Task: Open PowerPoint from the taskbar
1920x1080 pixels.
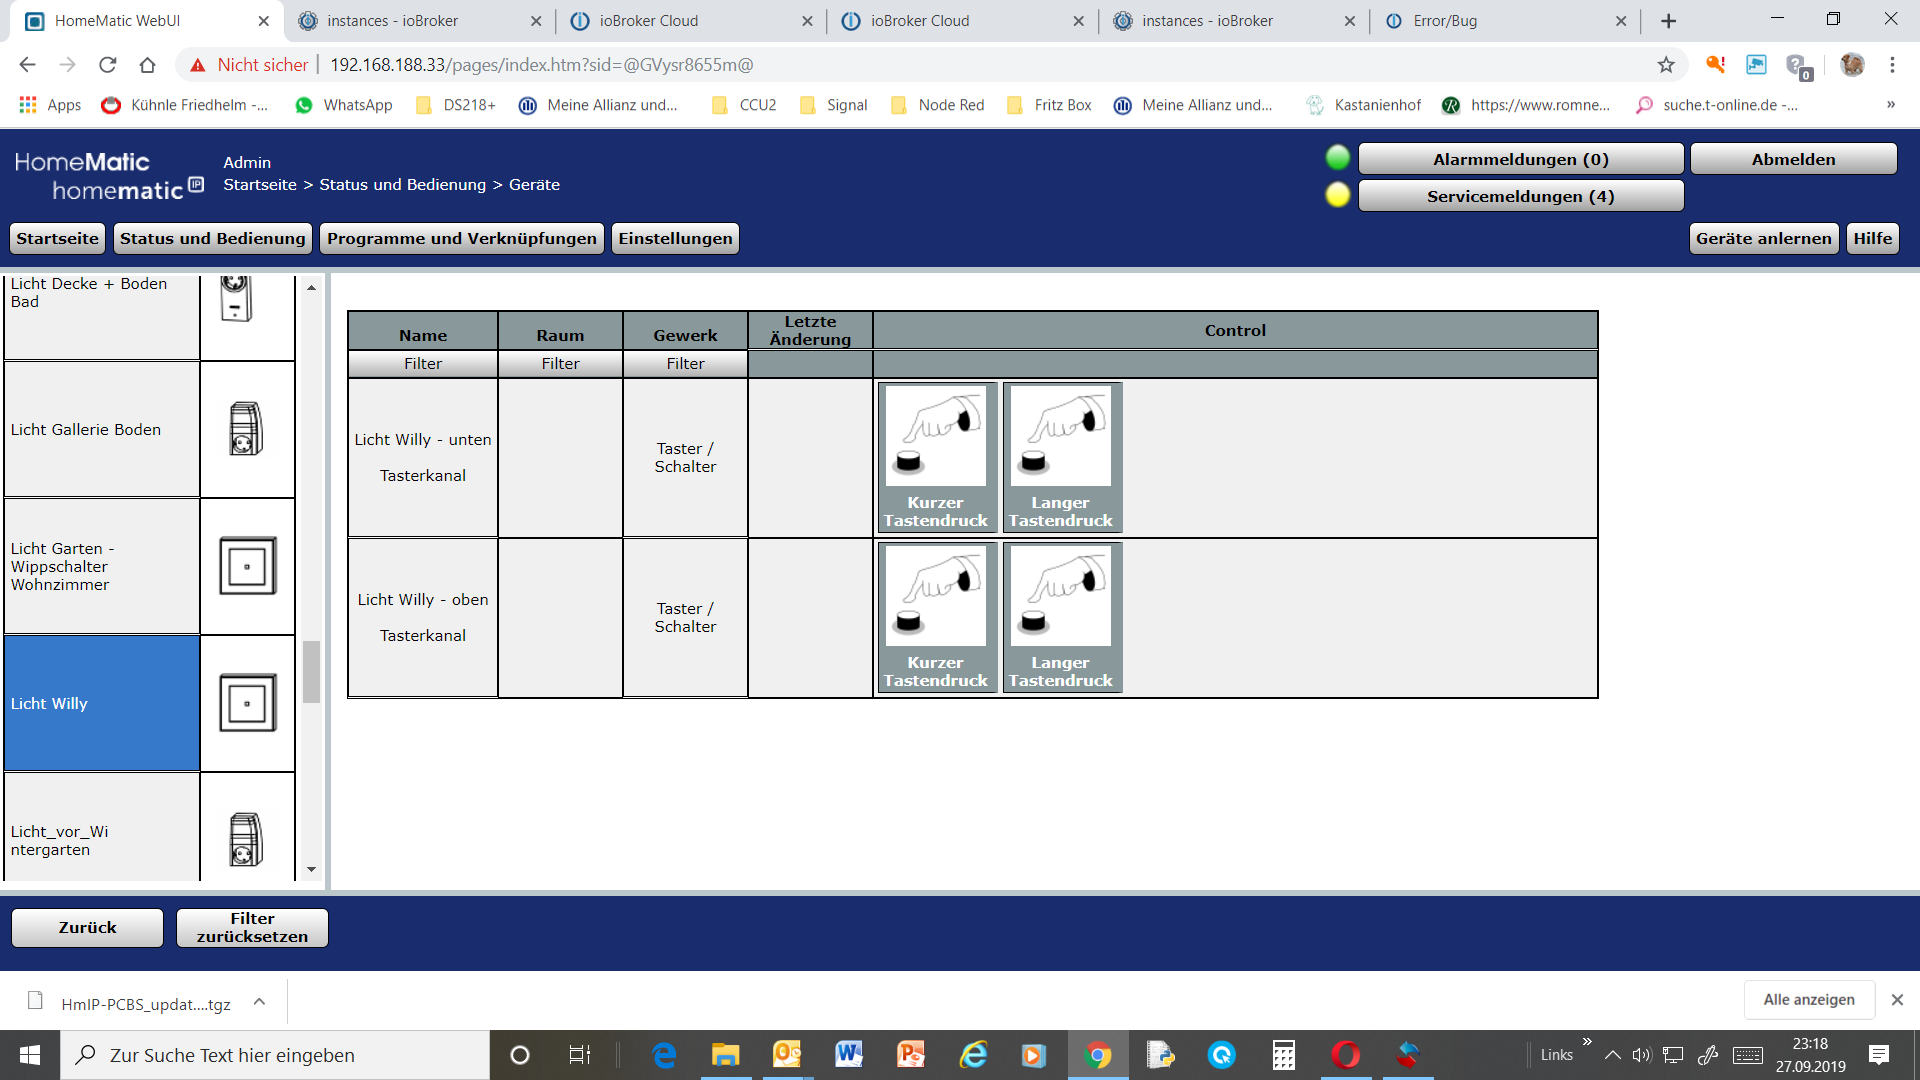Action: (x=911, y=1055)
